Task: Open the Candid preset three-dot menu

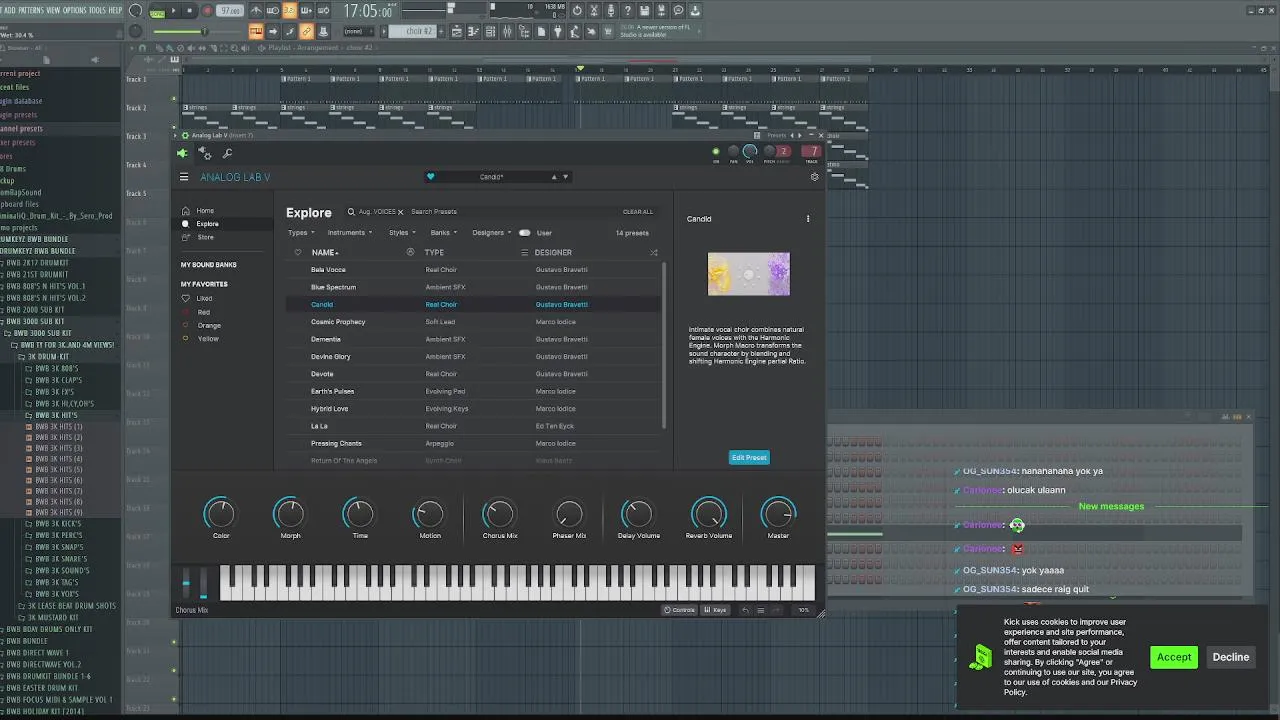Action: (808, 219)
